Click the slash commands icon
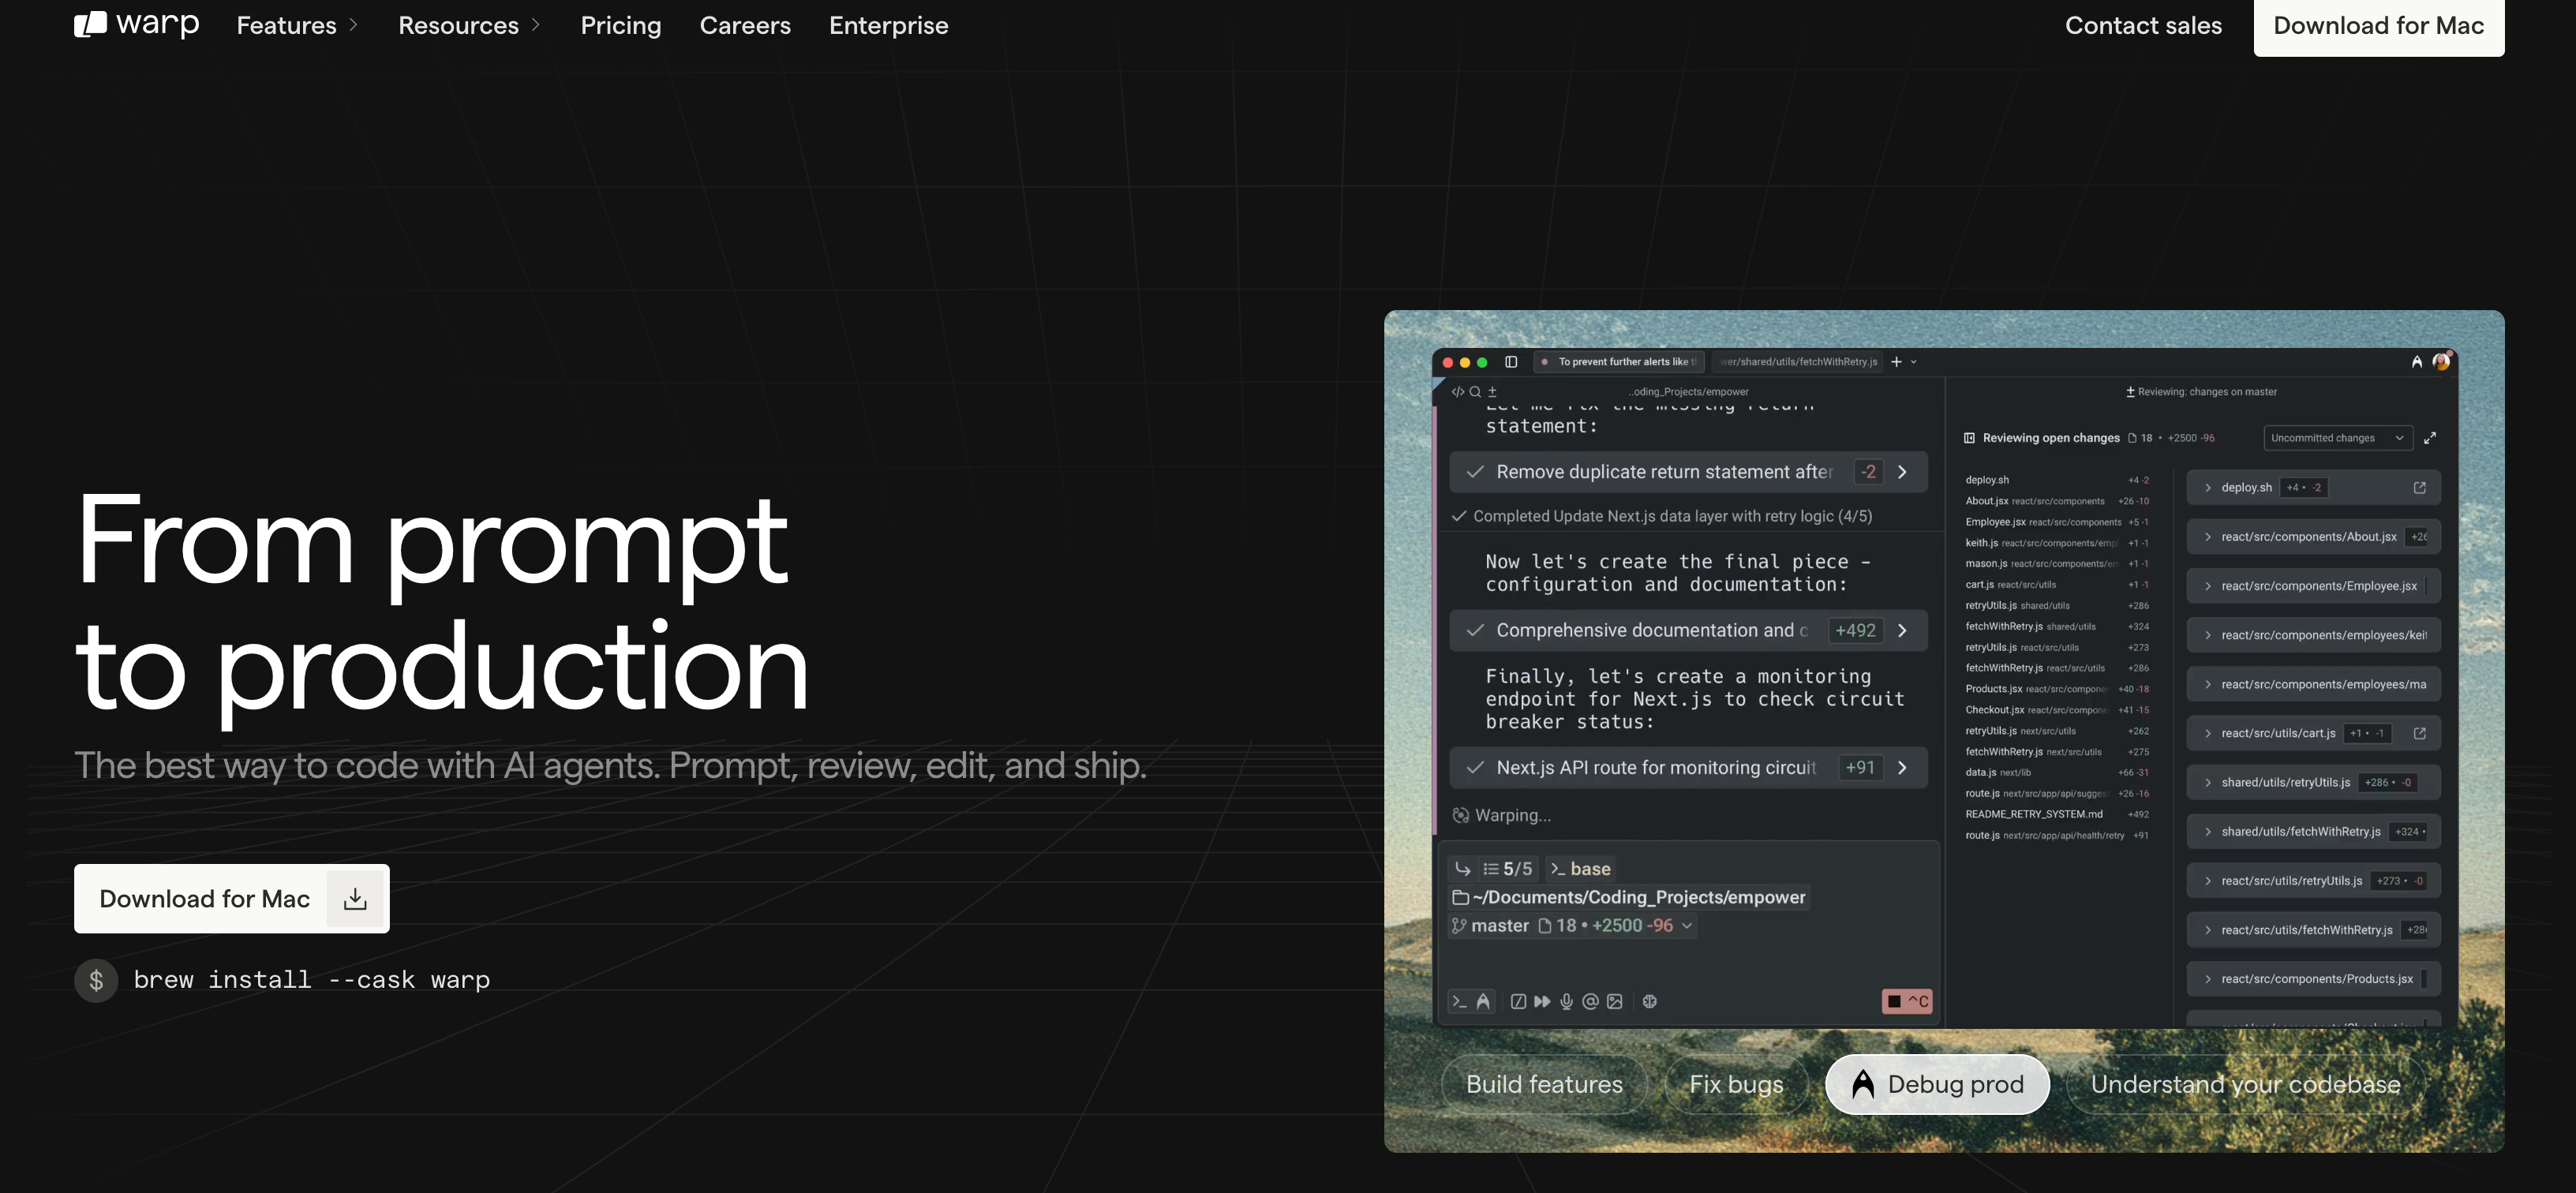 1518,1001
